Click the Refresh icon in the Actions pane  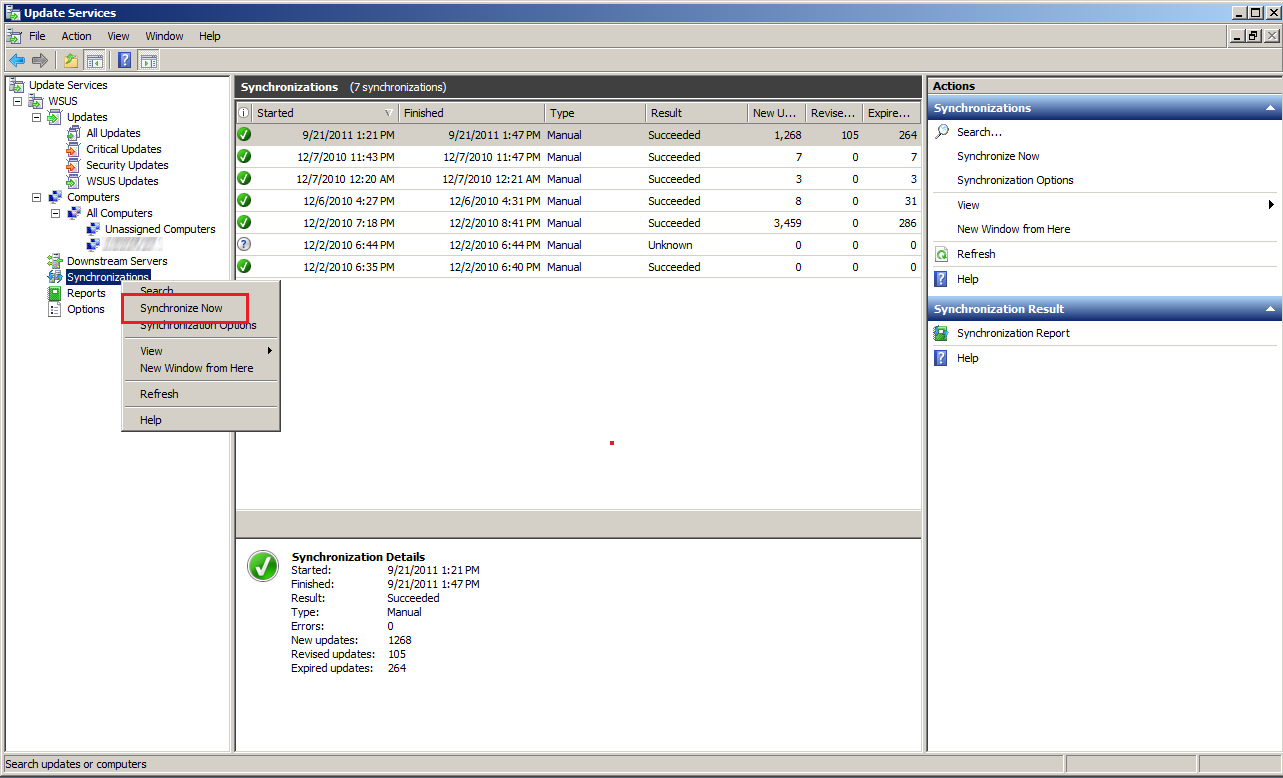tap(940, 253)
